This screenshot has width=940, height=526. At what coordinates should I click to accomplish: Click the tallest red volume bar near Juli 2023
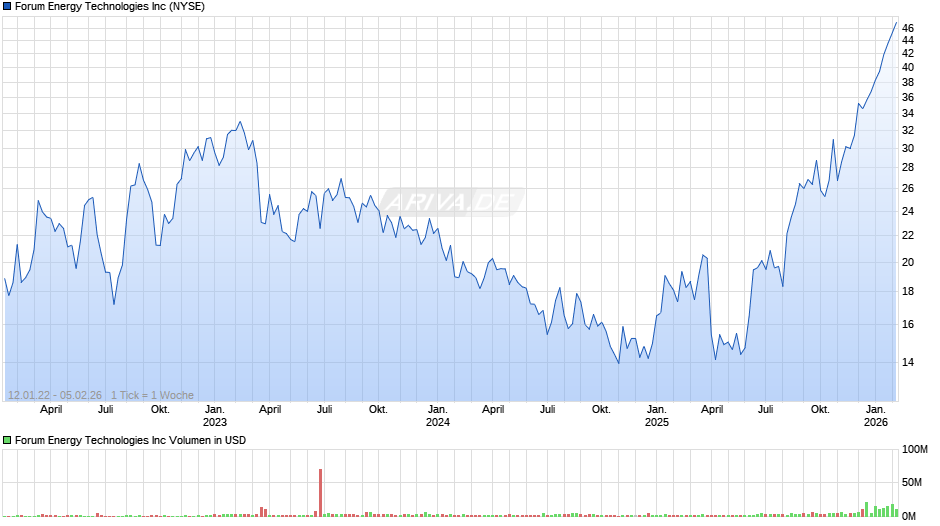(x=321, y=492)
